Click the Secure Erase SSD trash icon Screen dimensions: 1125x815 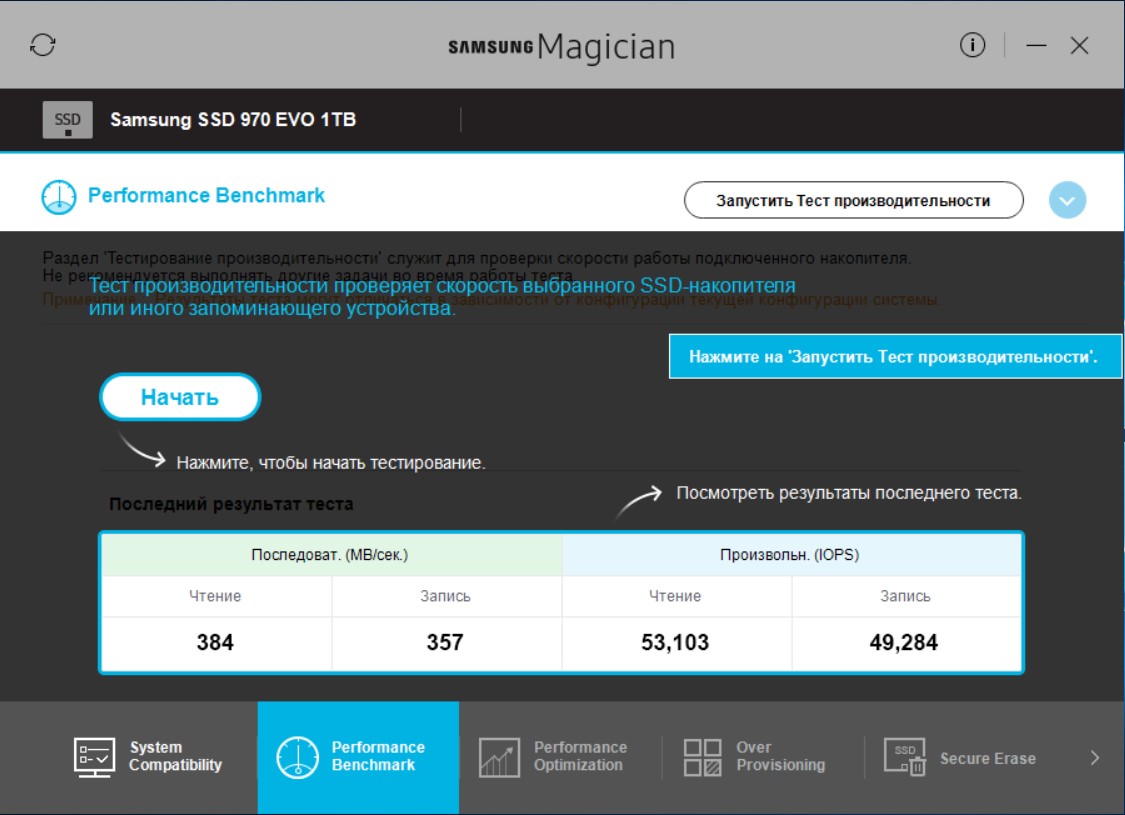[905, 758]
